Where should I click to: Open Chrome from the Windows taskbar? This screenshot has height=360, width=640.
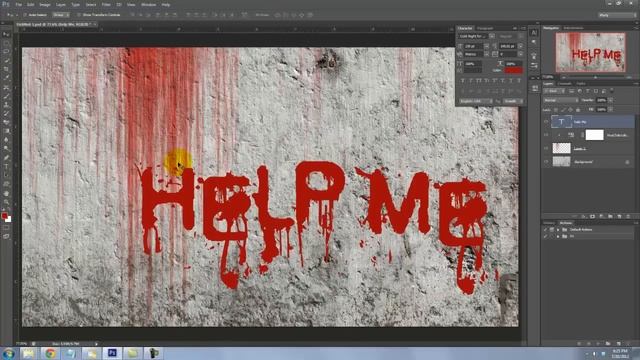[50, 353]
